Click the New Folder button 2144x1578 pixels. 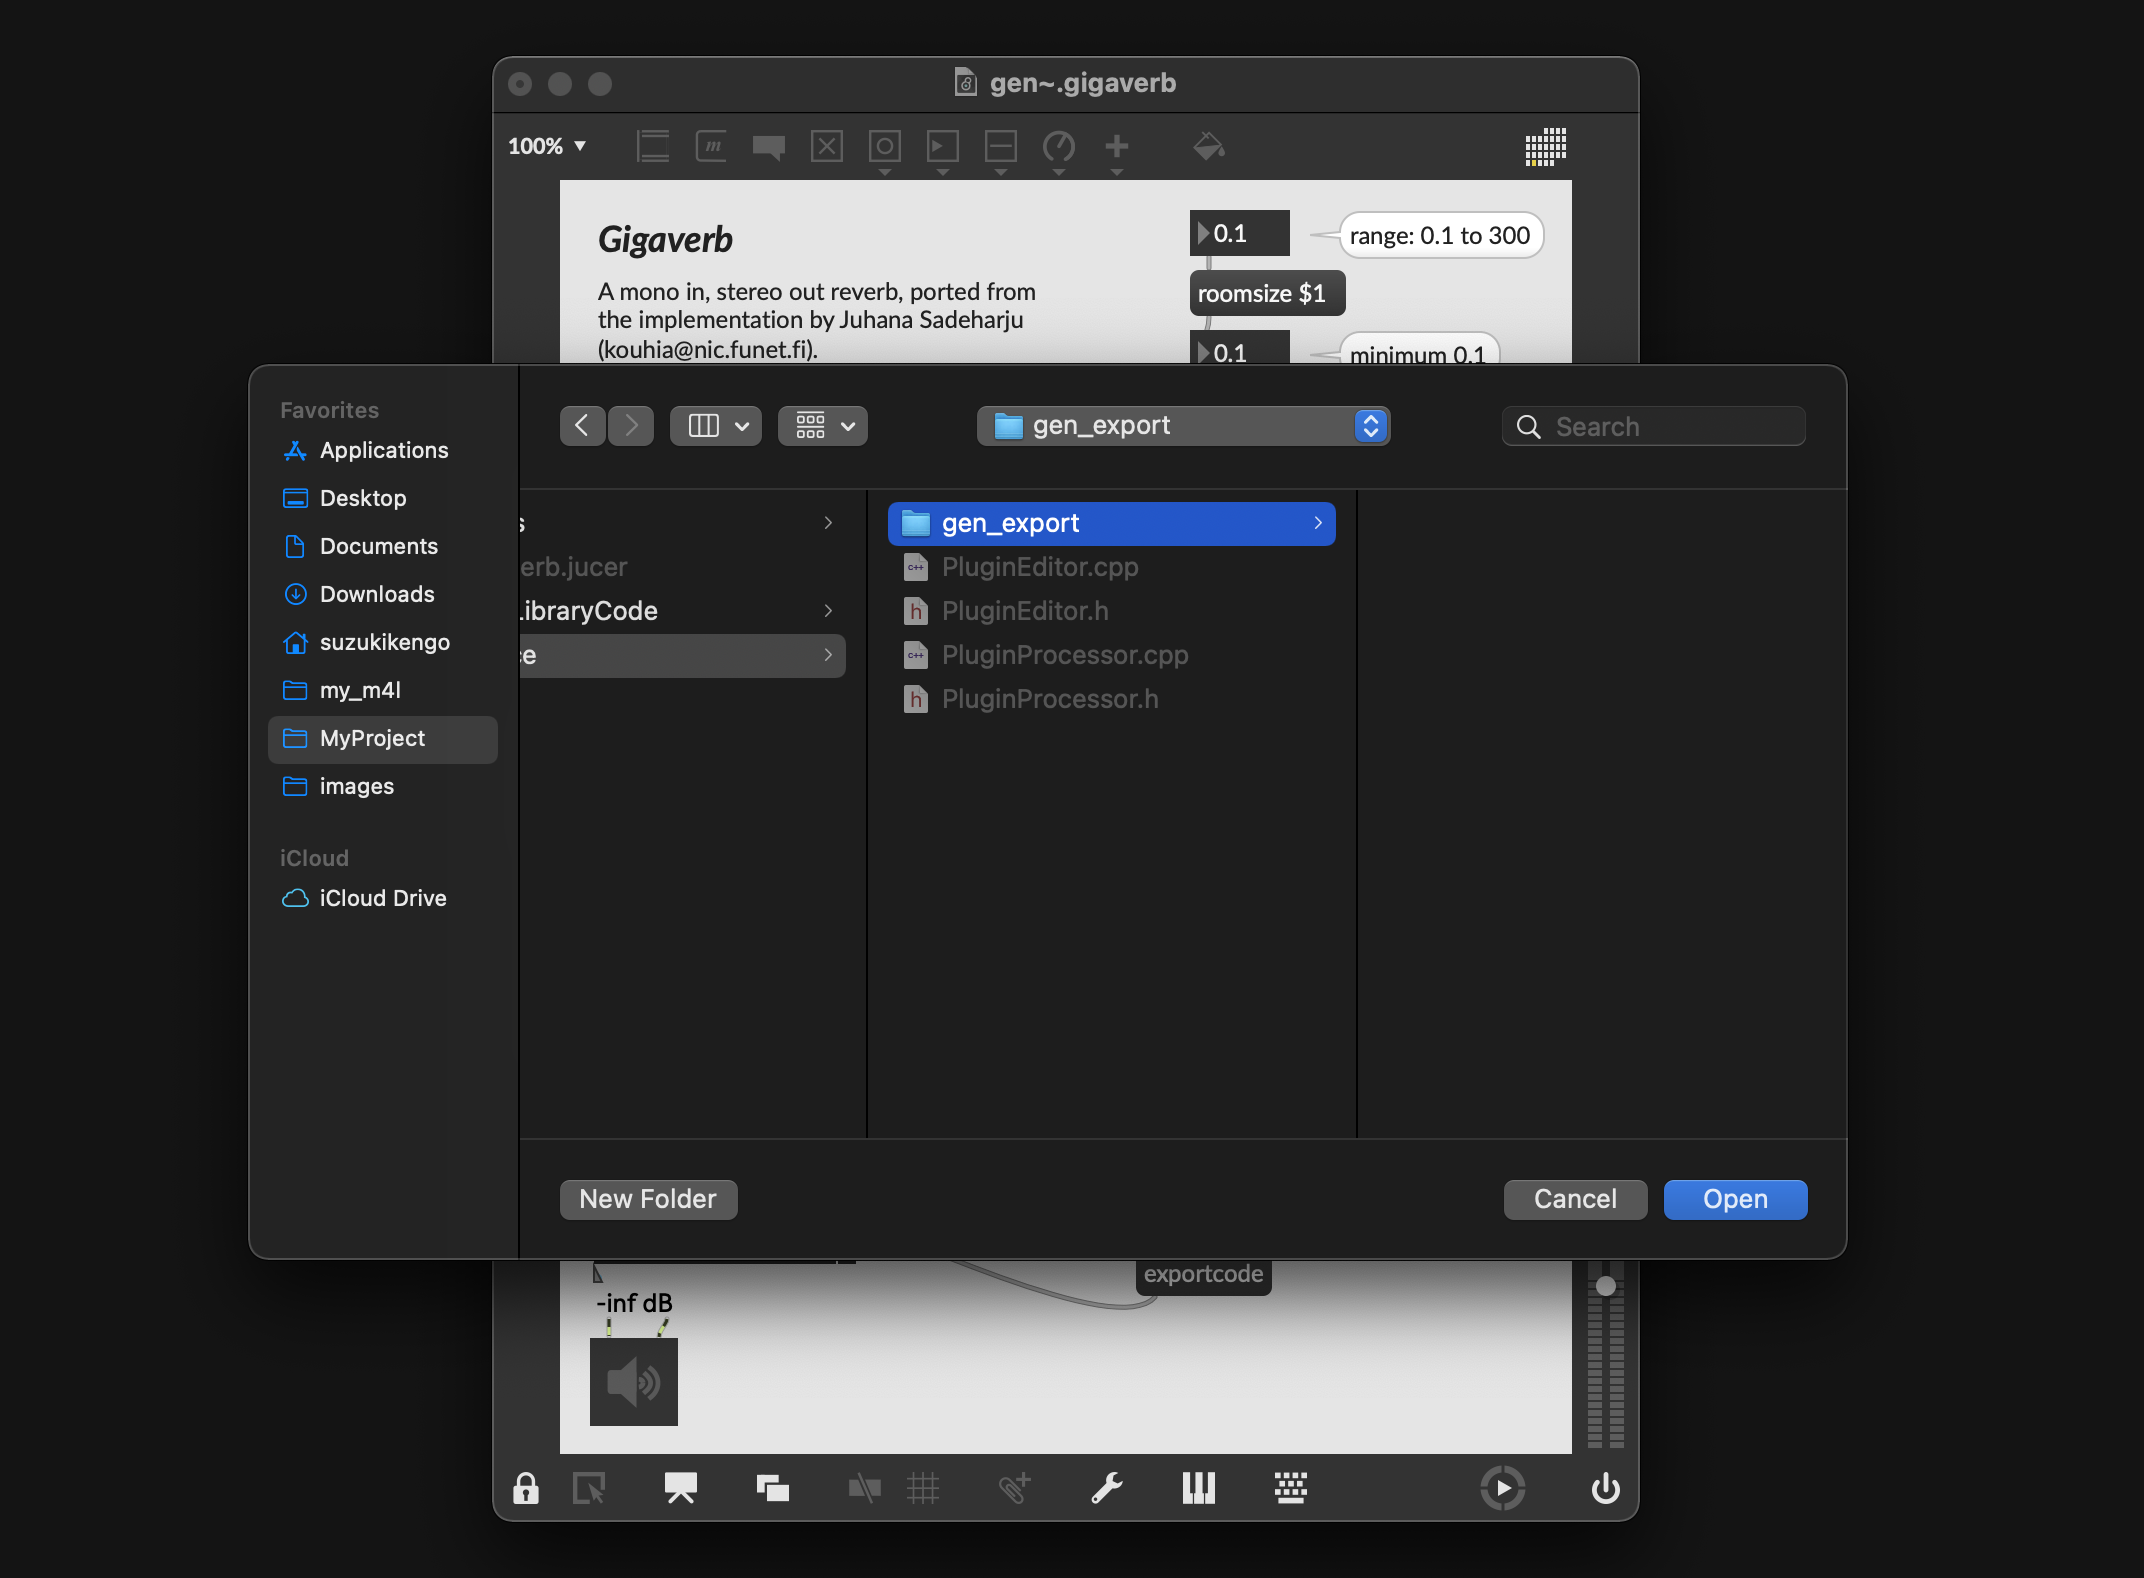point(648,1199)
